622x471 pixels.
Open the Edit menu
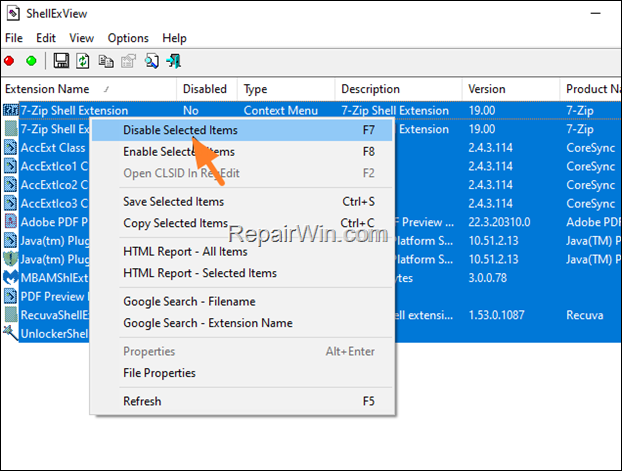tap(46, 38)
